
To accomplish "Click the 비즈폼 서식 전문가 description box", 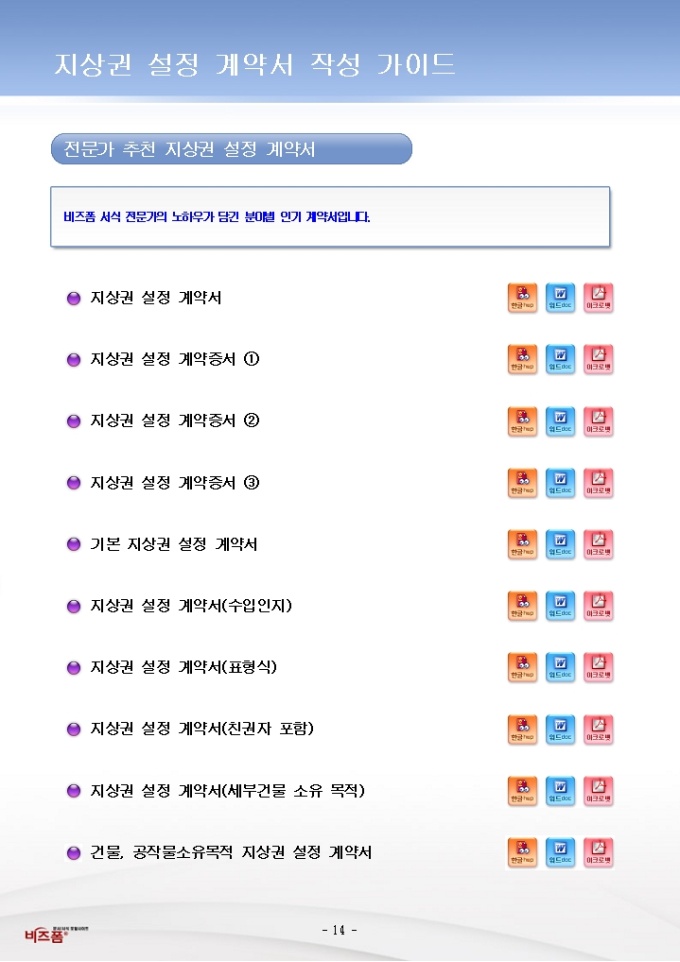I will pyautogui.click(x=330, y=216).
